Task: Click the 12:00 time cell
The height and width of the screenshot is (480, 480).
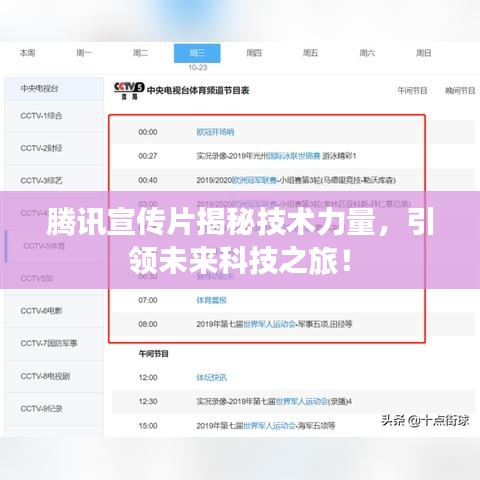Action: click(x=148, y=377)
